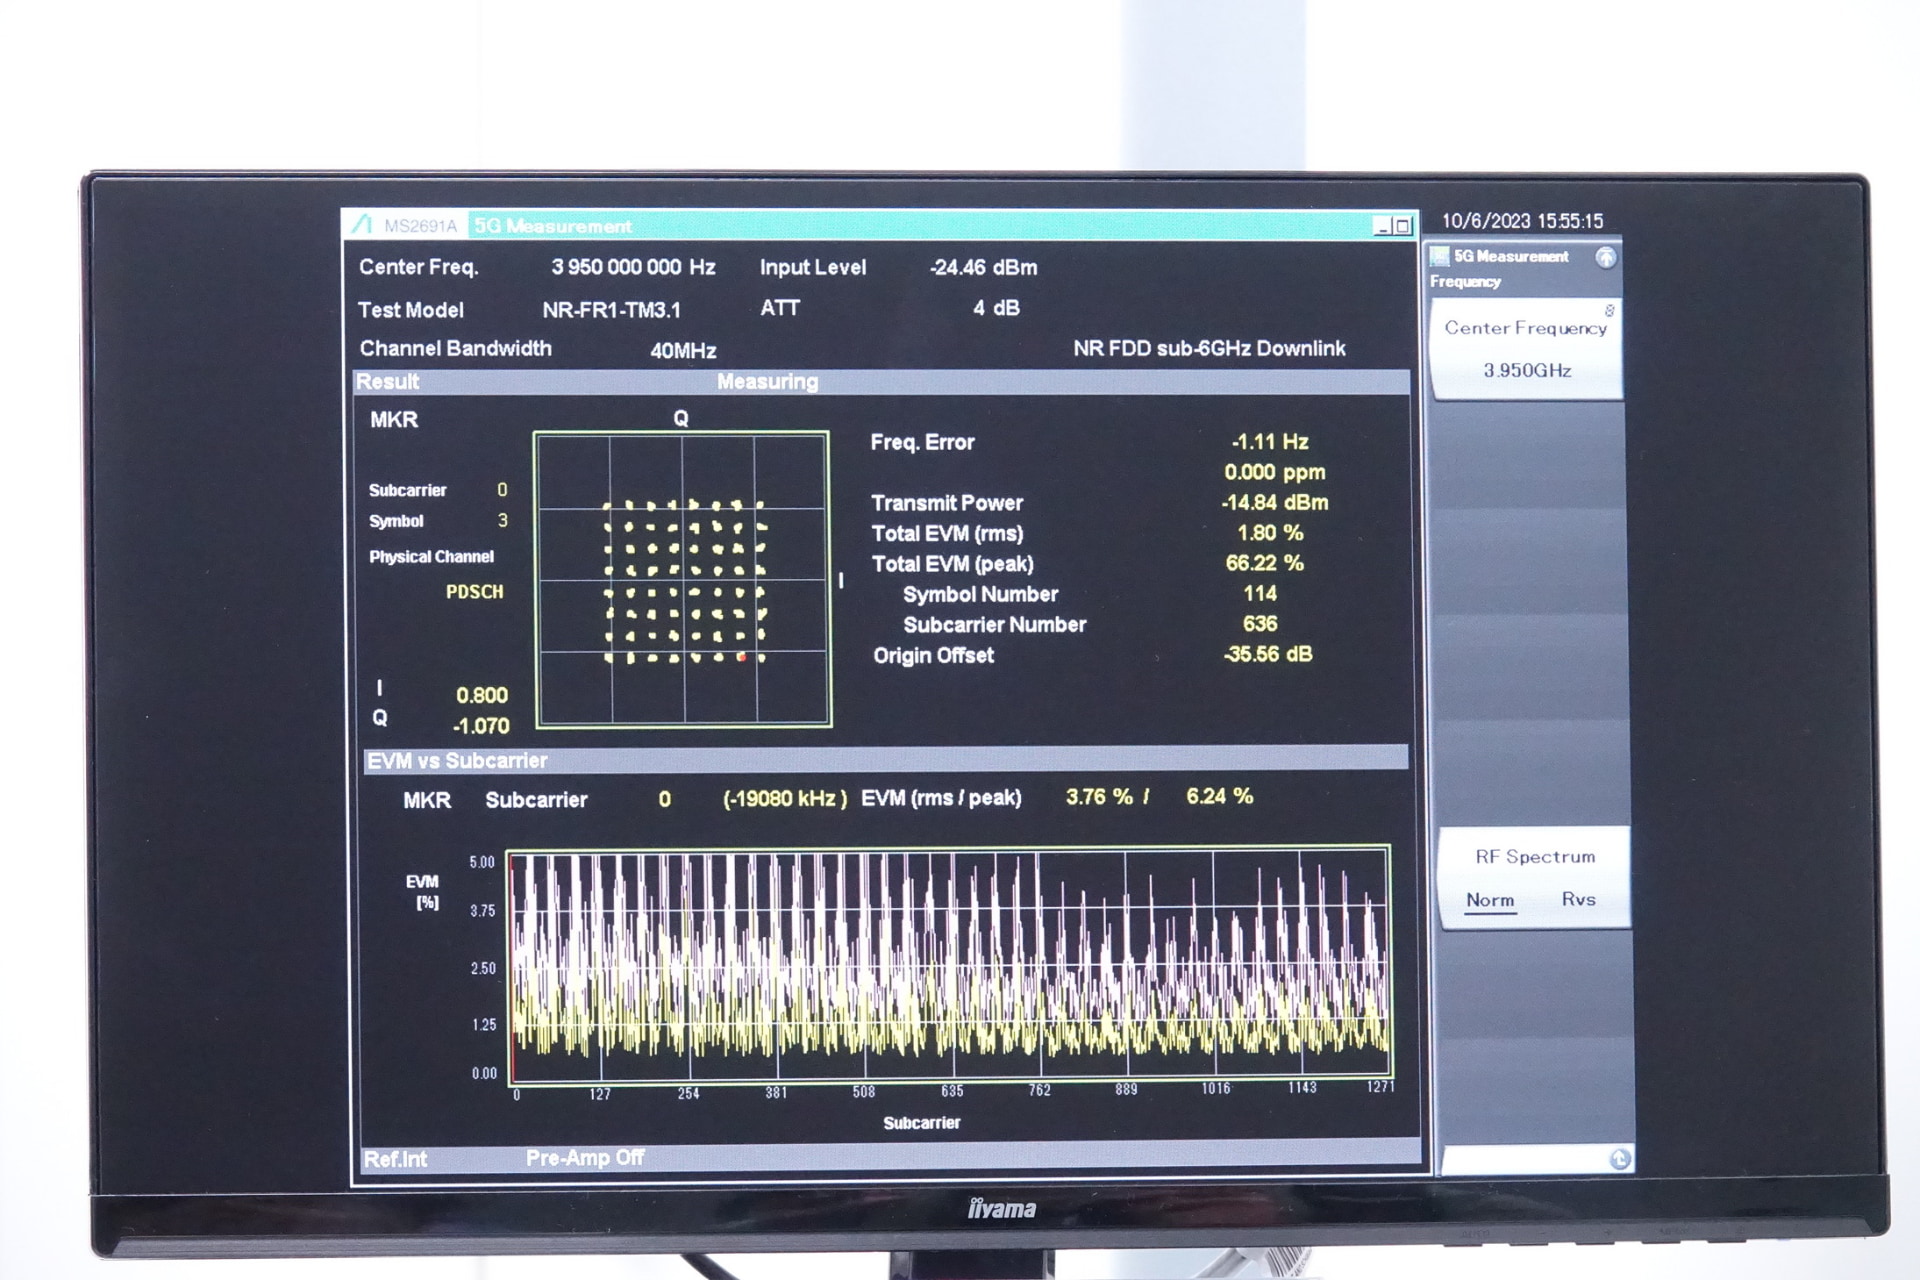The width and height of the screenshot is (1920, 1280).
Task: Select the 40MHz Channel Bandwidth value
Action: pos(683,351)
